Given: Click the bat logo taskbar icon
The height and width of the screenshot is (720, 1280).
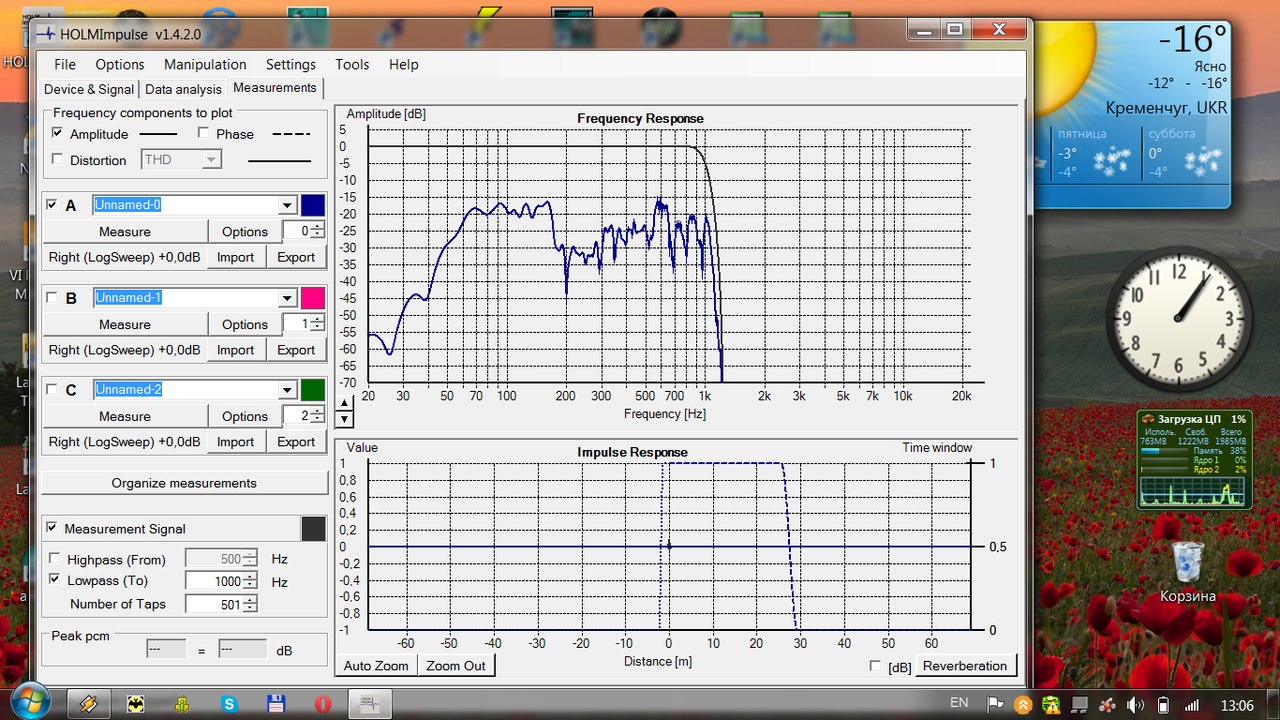Looking at the screenshot, I should (x=135, y=704).
